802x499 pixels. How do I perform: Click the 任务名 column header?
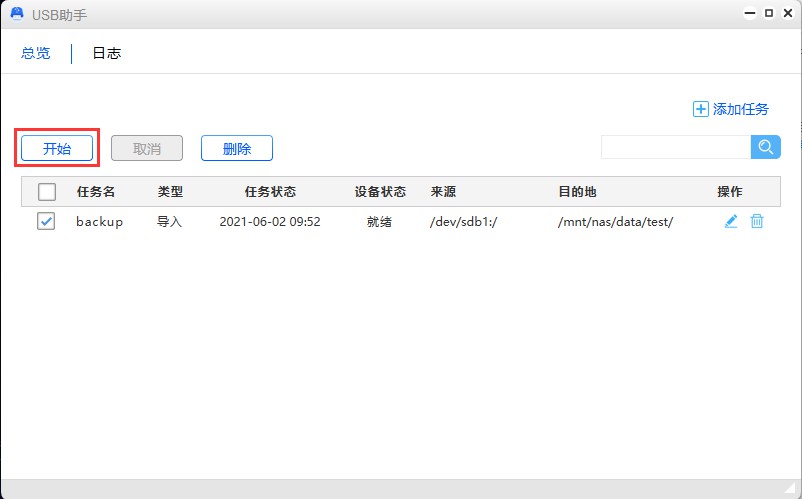pos(96,192)
